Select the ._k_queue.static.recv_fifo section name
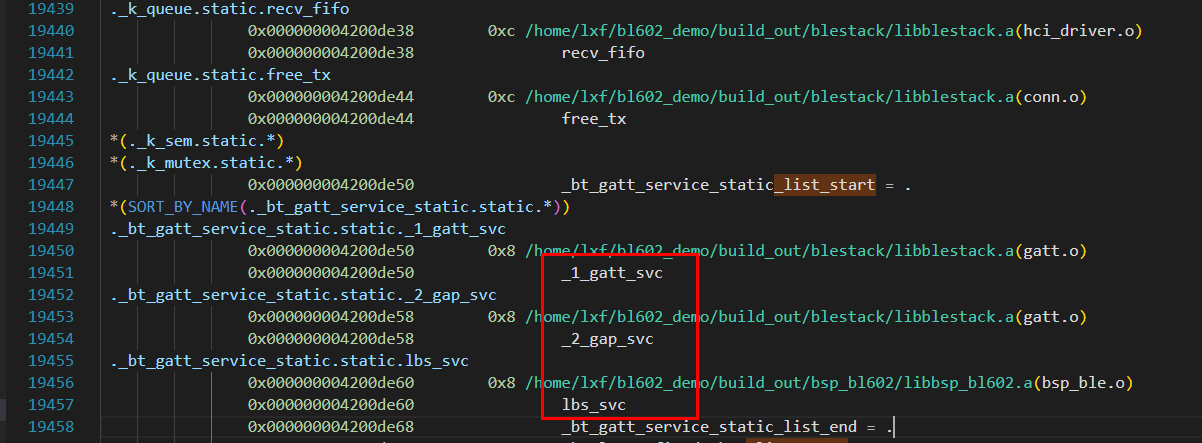 (229, 10)
